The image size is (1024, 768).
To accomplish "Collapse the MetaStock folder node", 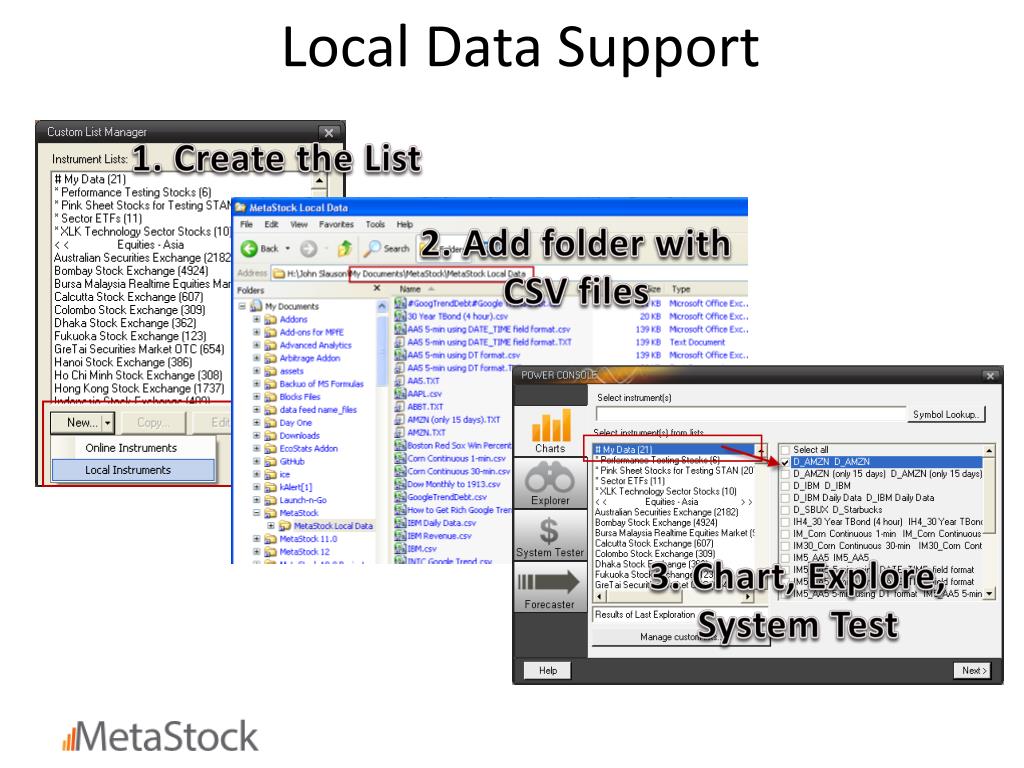I will click(x=257, y=513).
